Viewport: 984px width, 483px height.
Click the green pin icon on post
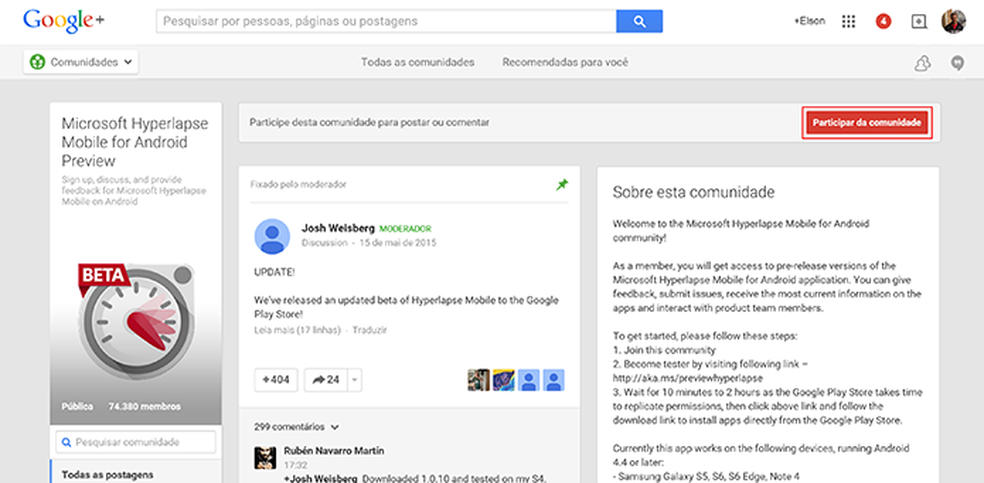(562, 184)
